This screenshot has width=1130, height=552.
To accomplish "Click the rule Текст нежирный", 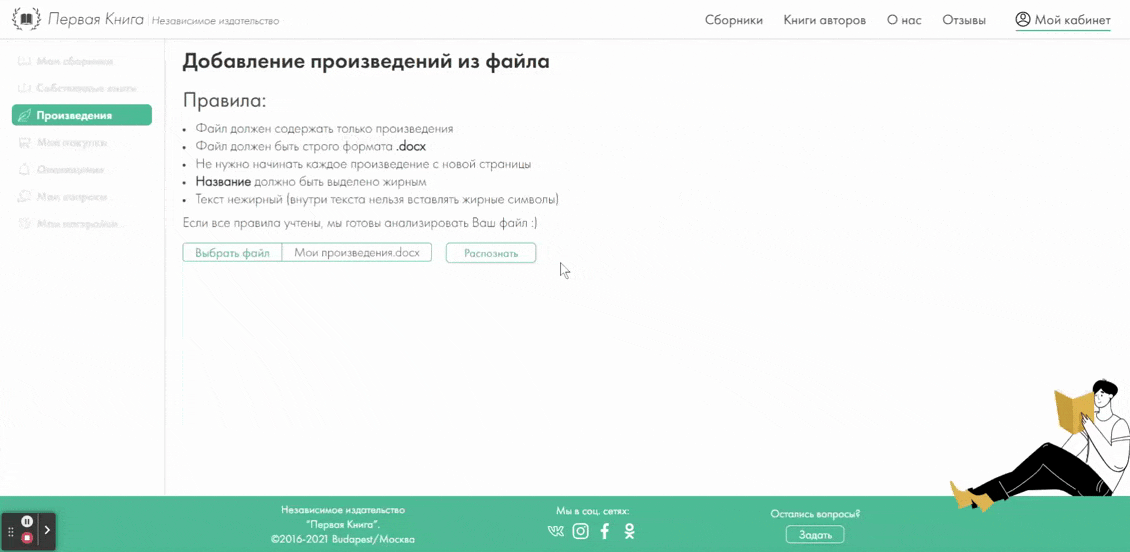I will 377,199.
